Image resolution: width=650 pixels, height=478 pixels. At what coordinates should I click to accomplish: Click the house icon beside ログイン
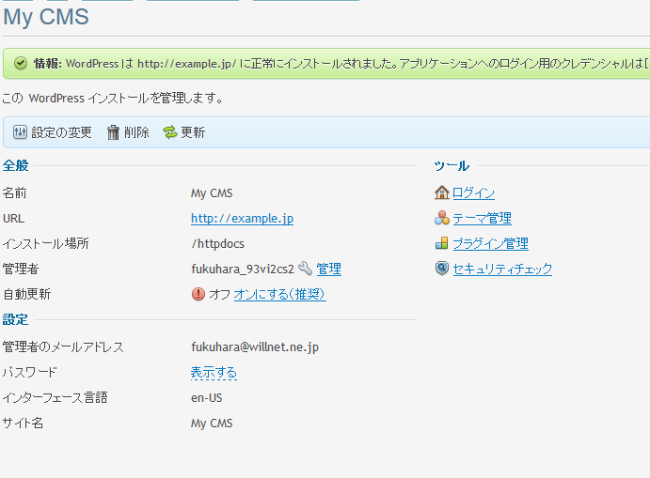click(x=442, y=193)
